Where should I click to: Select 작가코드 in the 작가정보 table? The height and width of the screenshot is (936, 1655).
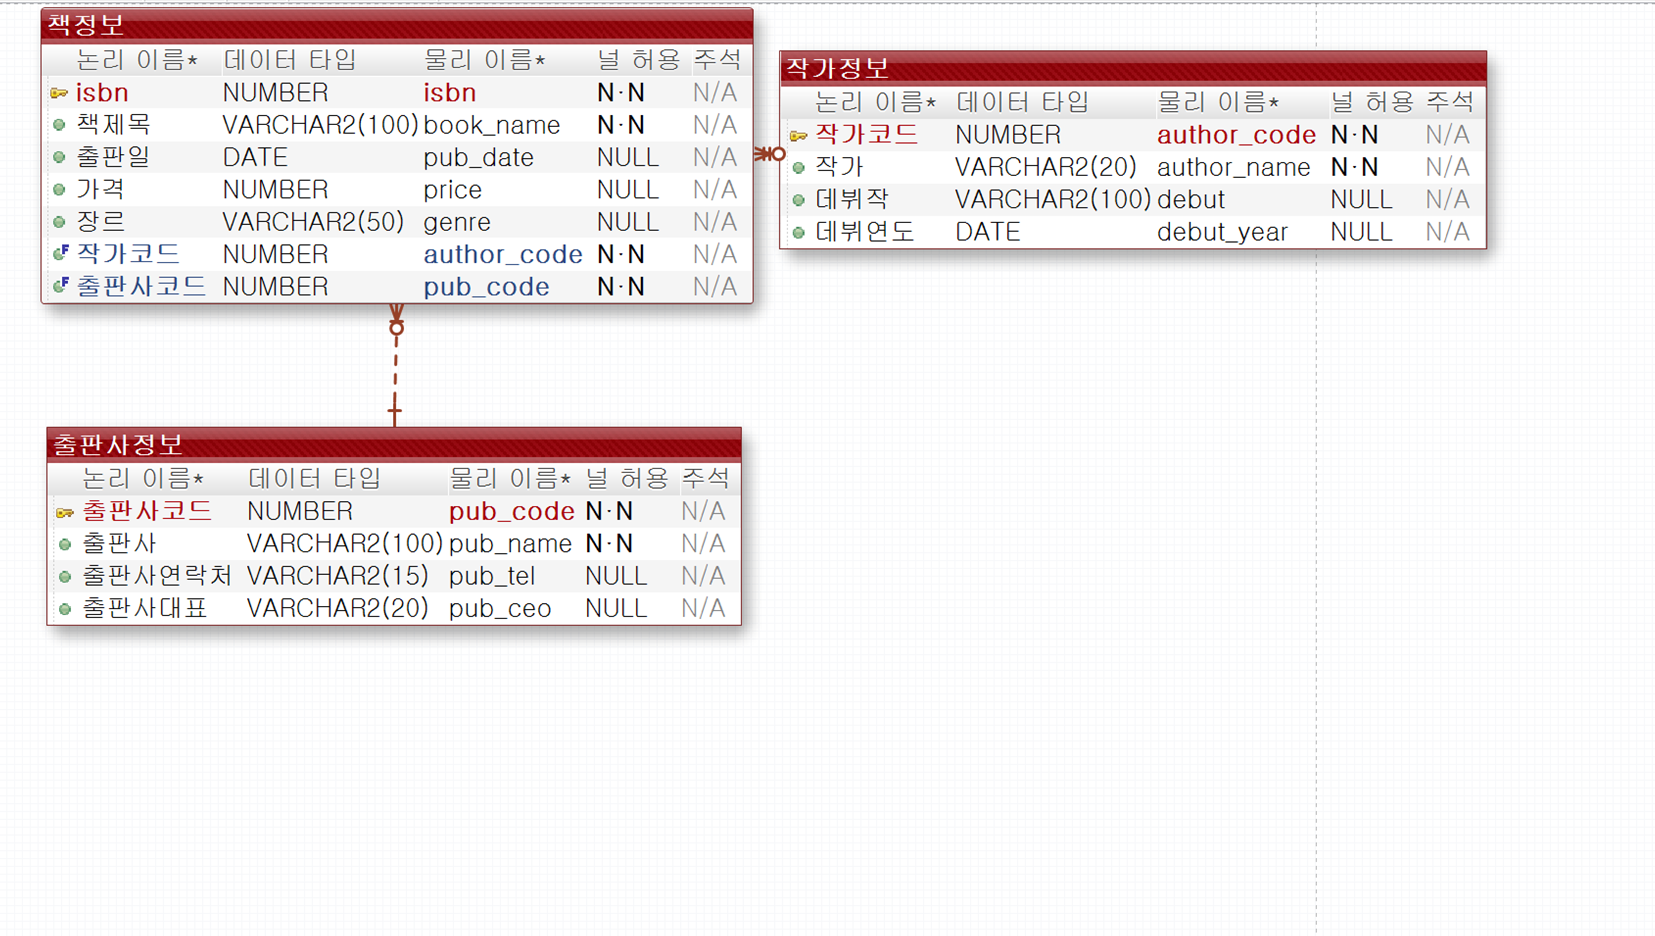click(x=867, y=135)
